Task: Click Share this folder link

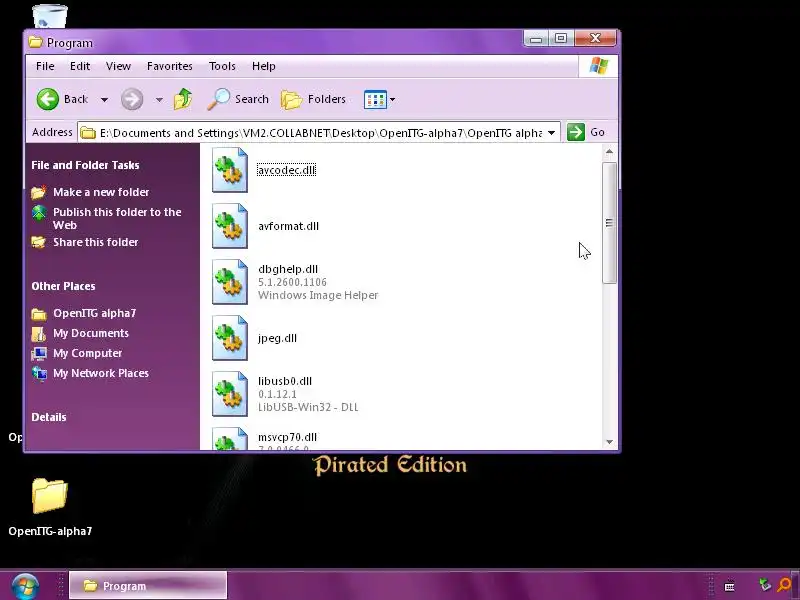Action: (95, 242)
